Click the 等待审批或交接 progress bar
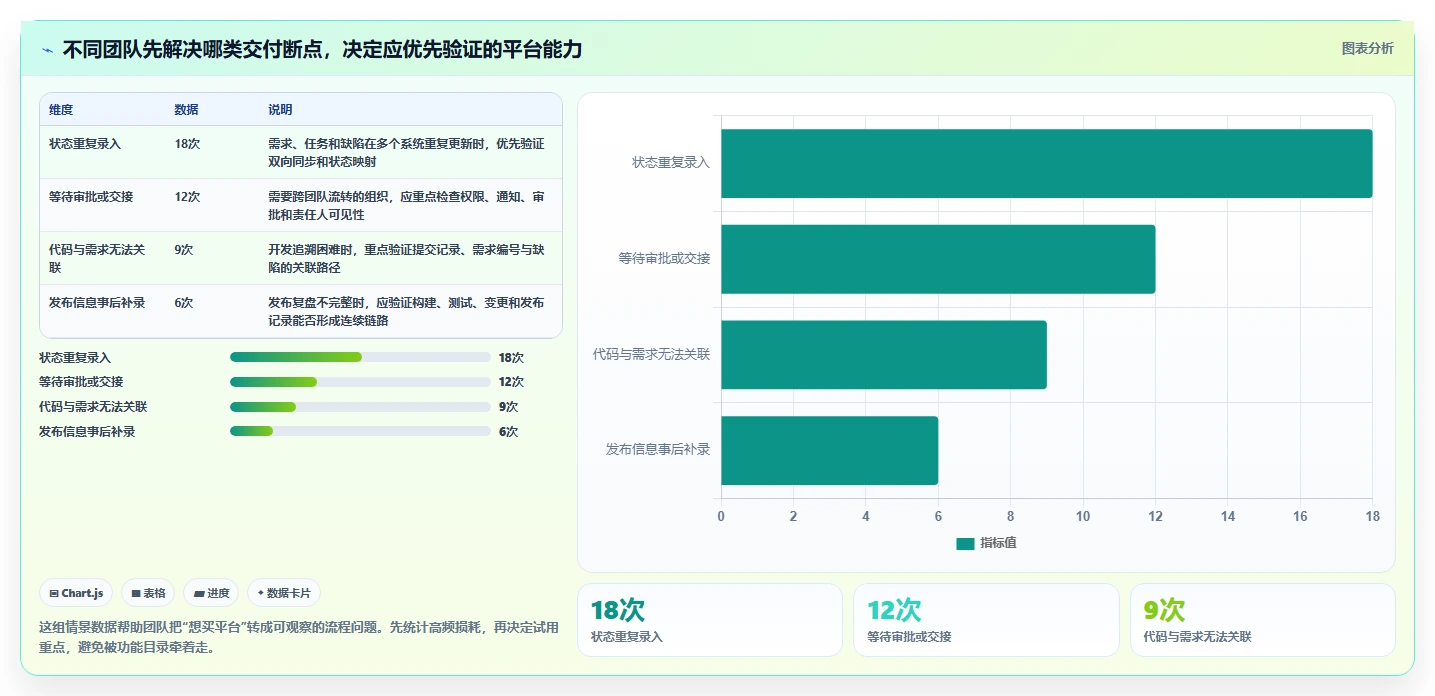Image resolution: width=1435 pixels, height=696 pixels. coord(360,382)
